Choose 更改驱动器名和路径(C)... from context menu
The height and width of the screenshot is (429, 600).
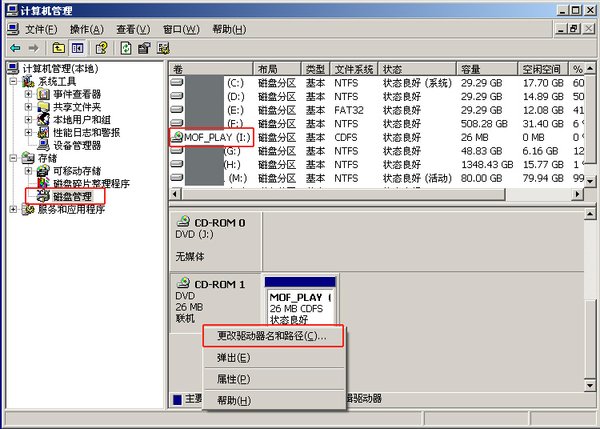273,336
